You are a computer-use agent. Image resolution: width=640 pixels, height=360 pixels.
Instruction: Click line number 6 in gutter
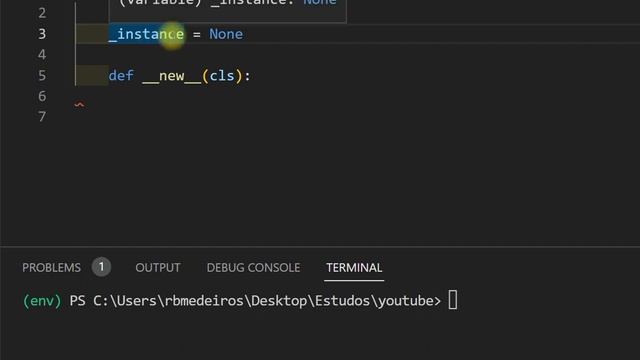click(x=42, y=96)
